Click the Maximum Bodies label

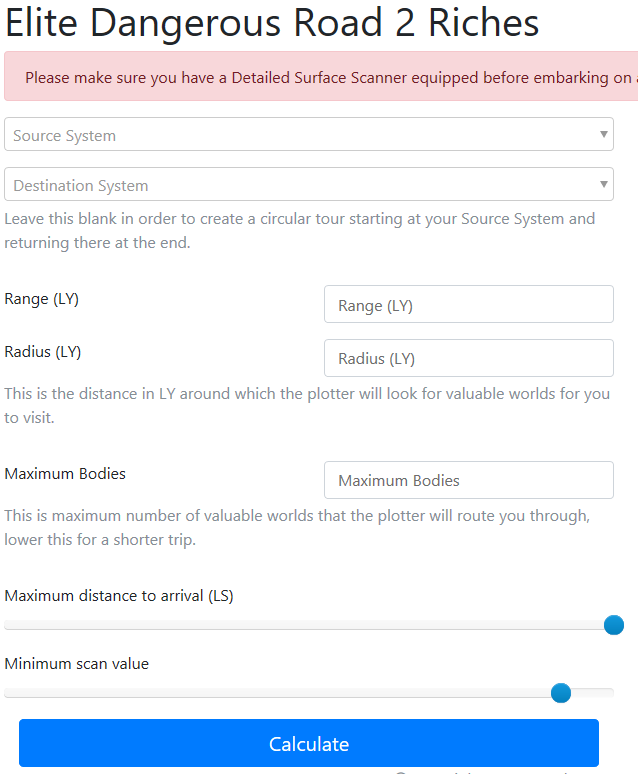click(65, 473)
